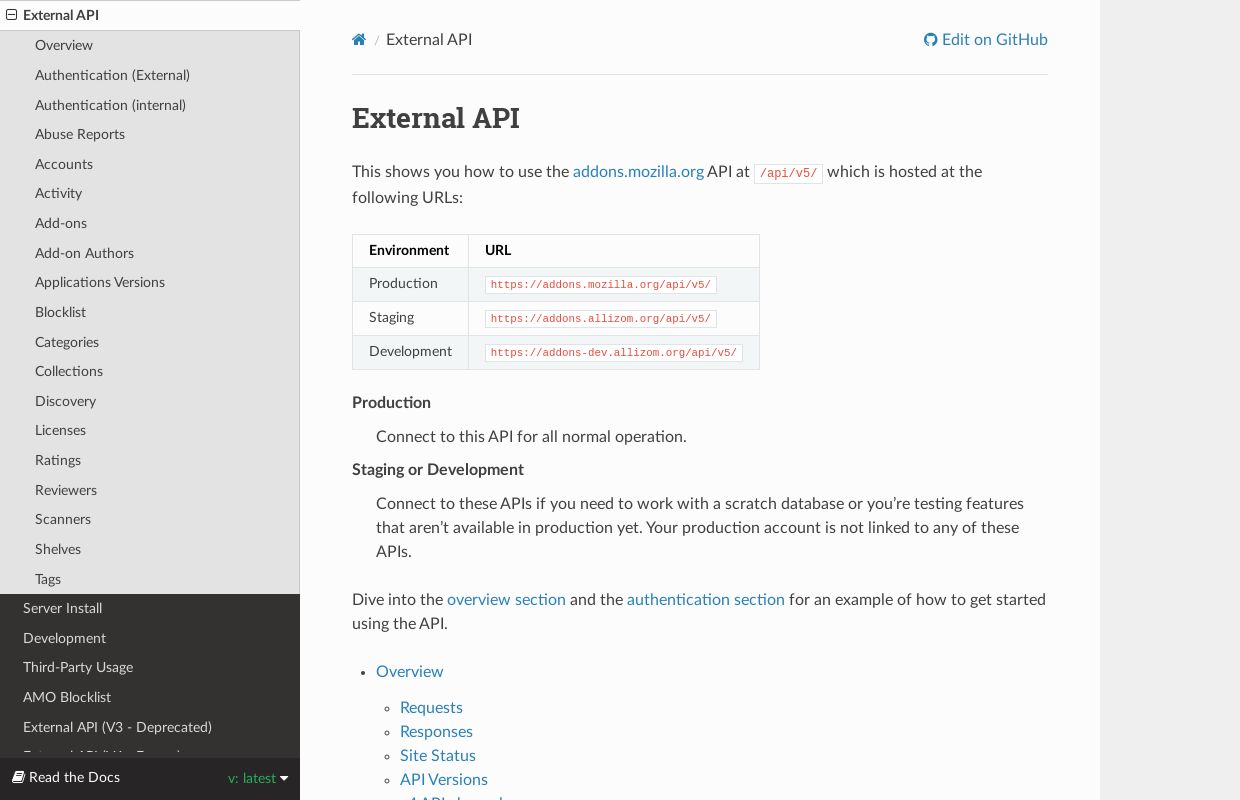Click the production URL https://addons.mozilla.org/api/v5/
Image resolution: width=1240 pixels, height=800 pixels.
click(x=600, y=285)
